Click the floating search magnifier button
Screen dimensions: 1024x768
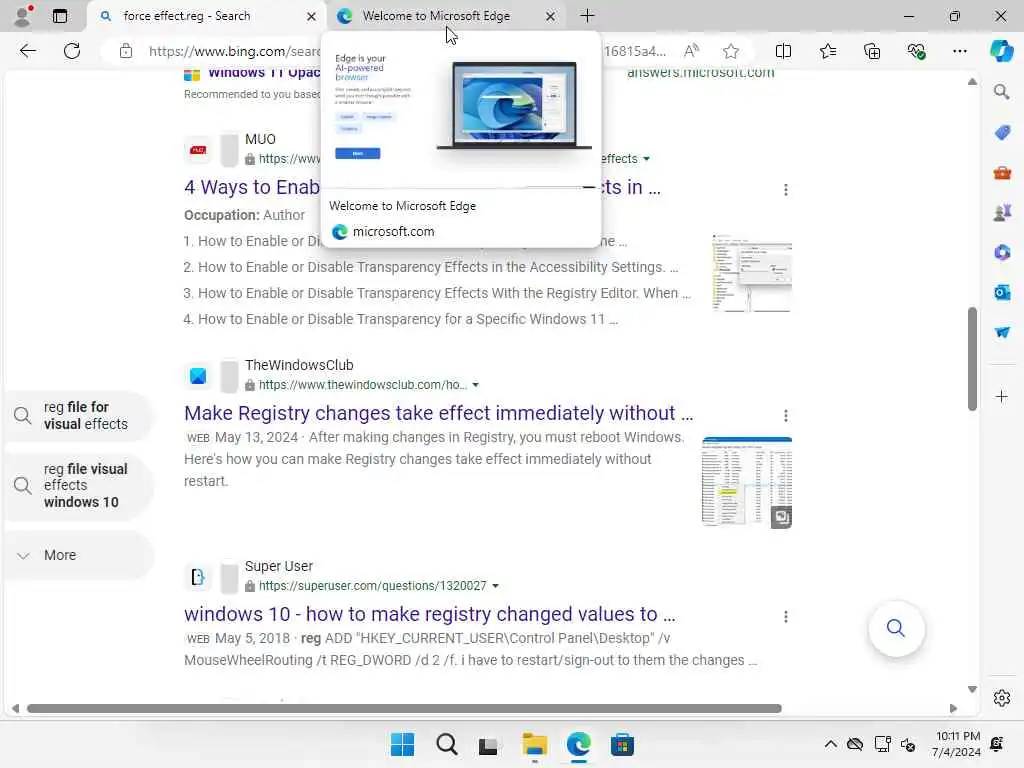[896, 628]
